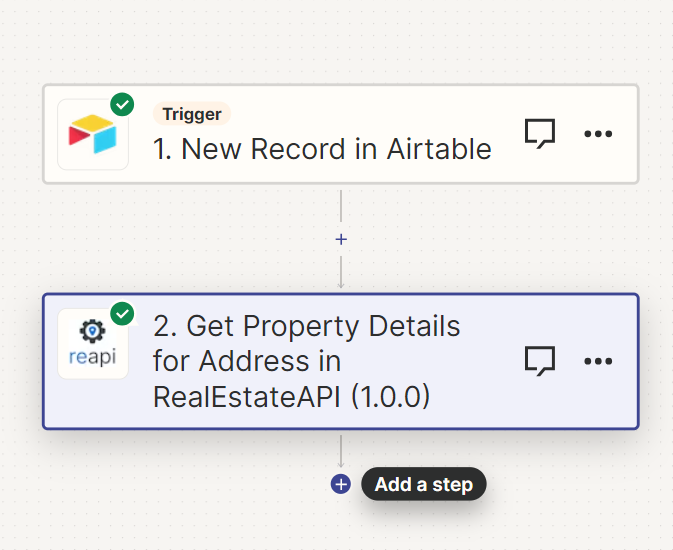Open comments on the Airtable trigger step
The image size is (673, 550).
pos(540,134)
